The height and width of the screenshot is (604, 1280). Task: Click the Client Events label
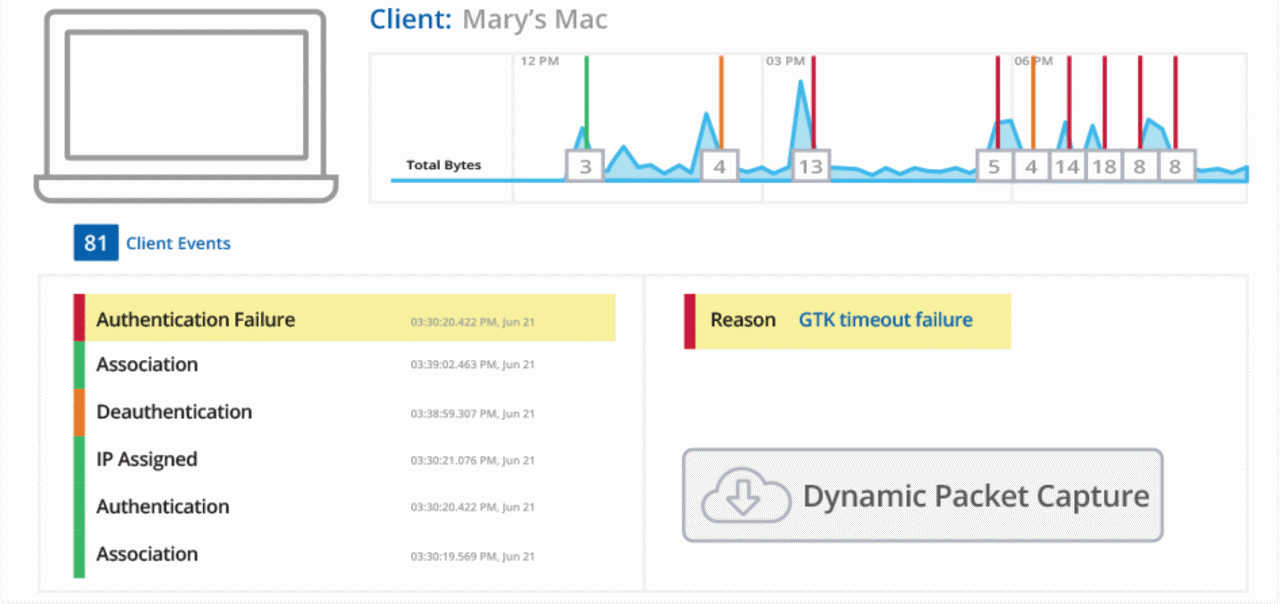(x=178, y=243)
